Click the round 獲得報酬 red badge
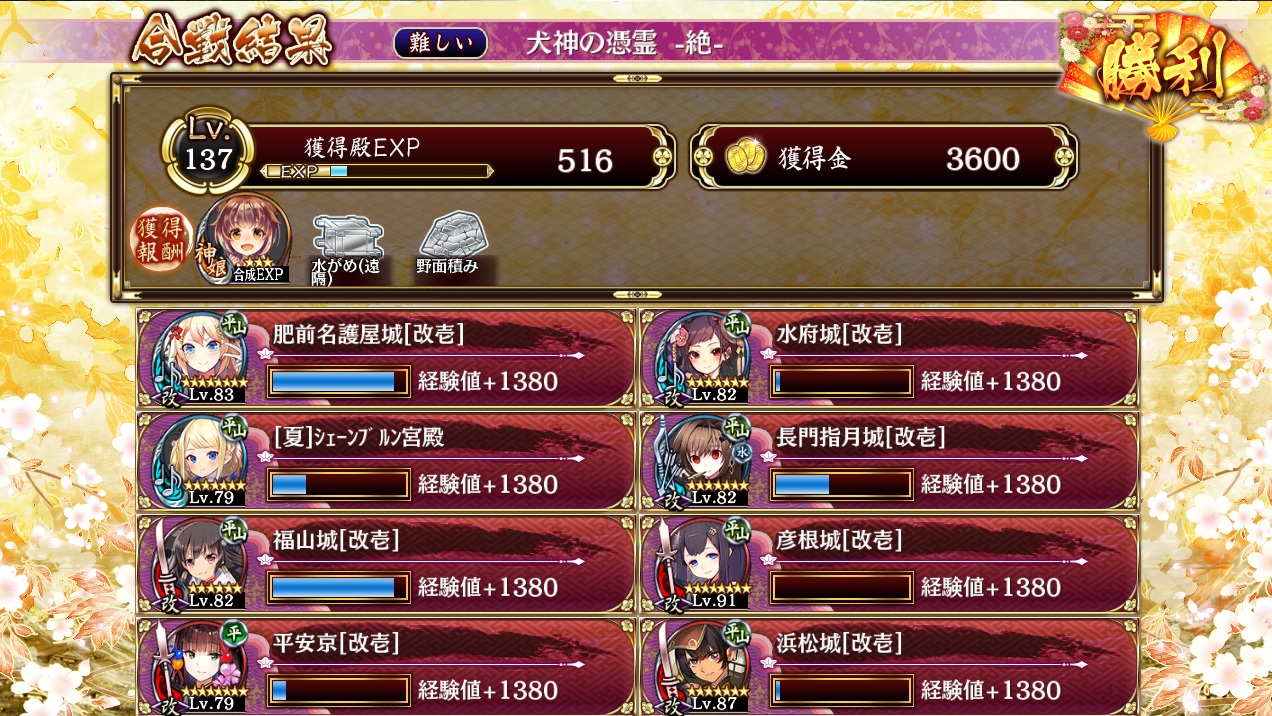The width and height of the screenshot is (1272, 716). click(160, 240)
